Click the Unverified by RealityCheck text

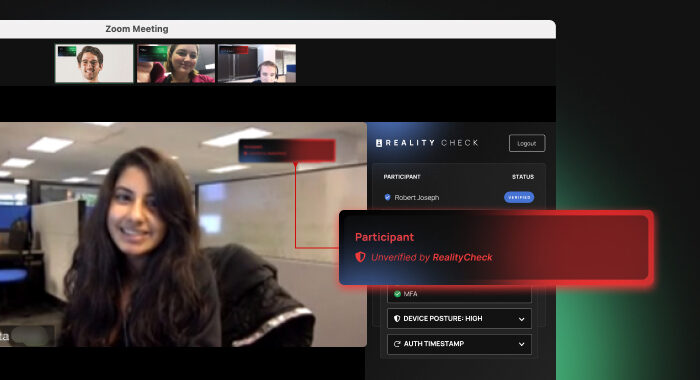click(432, 257)
